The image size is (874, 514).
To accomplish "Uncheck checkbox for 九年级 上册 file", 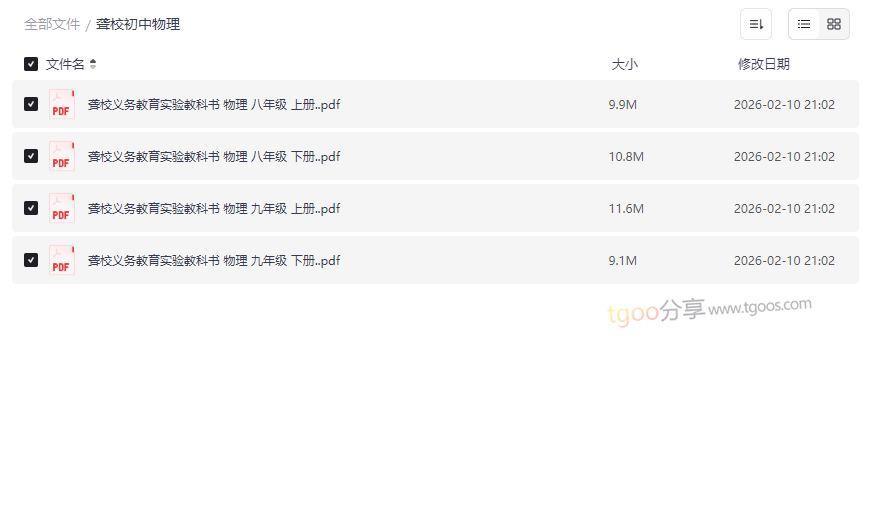I will coord(31,208).
